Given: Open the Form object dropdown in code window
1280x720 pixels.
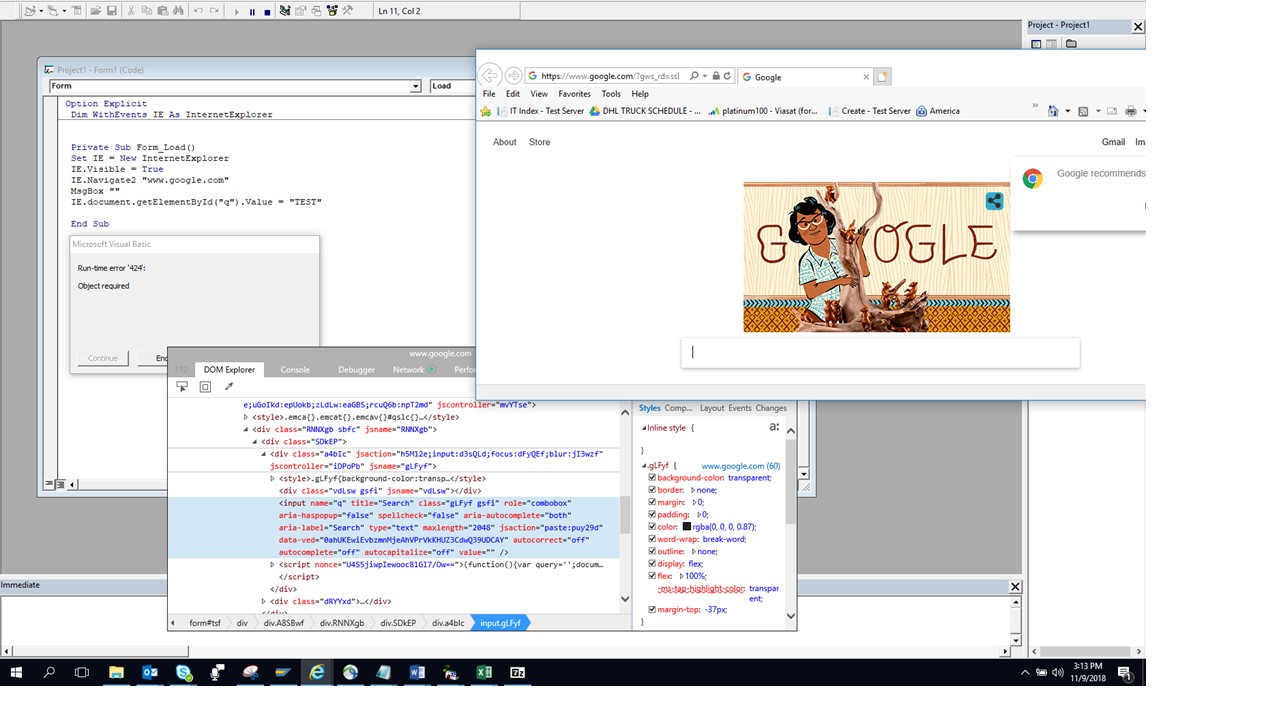Looking at the screenshot, I should point(416,87).
